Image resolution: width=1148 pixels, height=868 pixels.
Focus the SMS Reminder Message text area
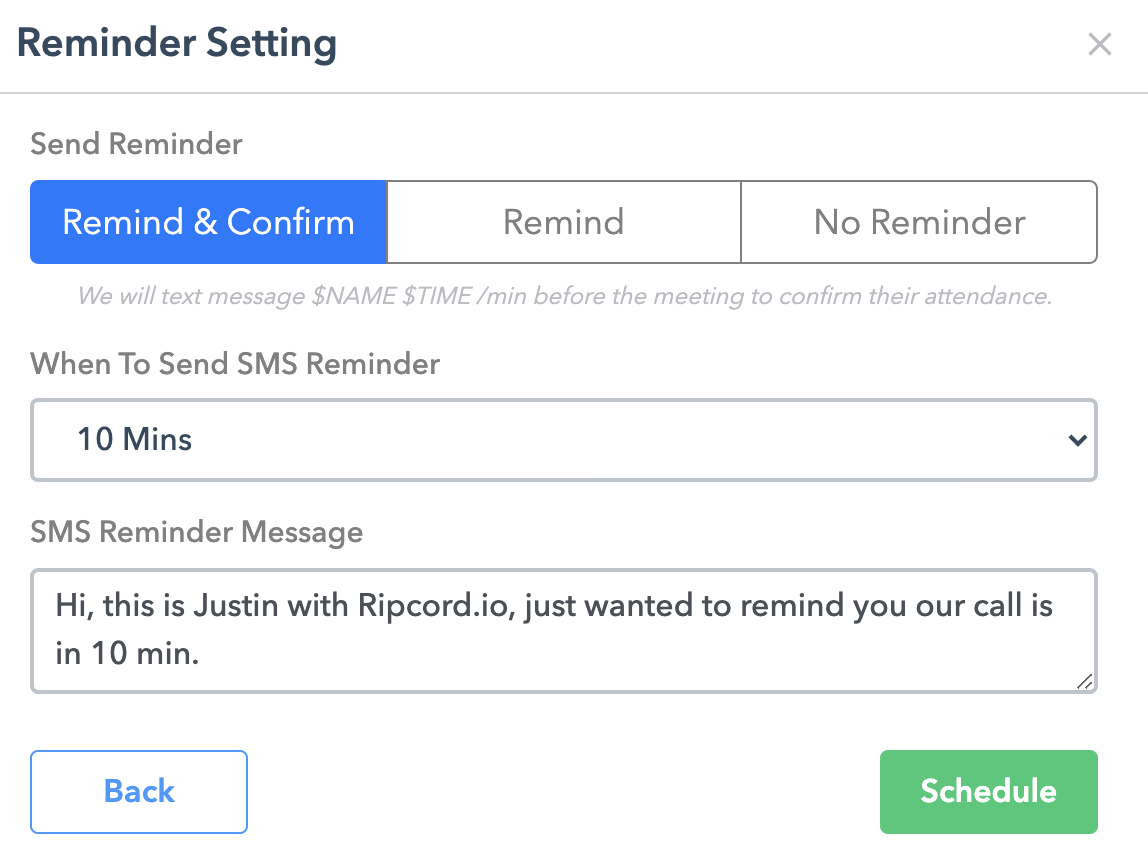click(563, 631)
